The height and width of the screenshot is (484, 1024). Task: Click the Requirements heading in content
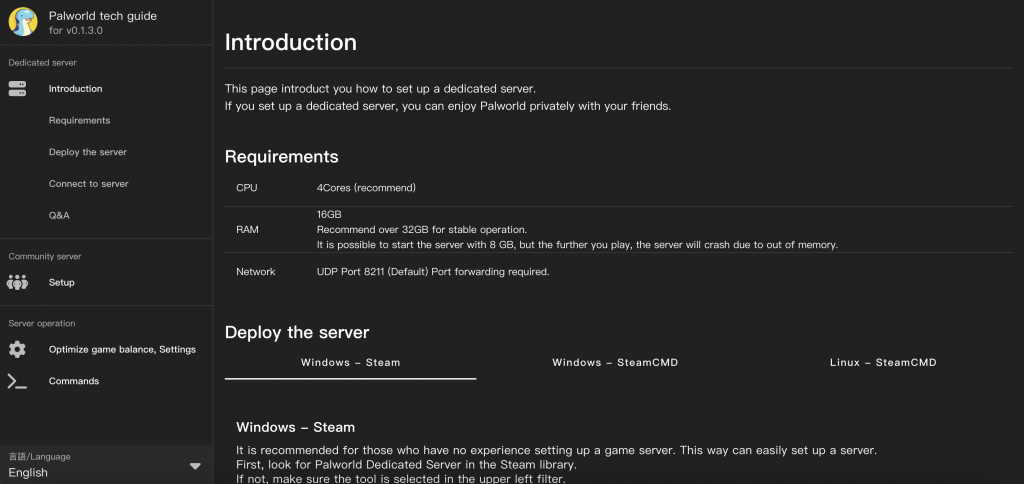click(x=281, y=157)
